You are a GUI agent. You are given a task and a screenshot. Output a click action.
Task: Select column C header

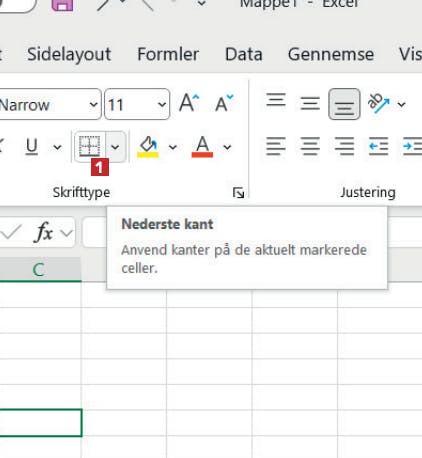39,269
